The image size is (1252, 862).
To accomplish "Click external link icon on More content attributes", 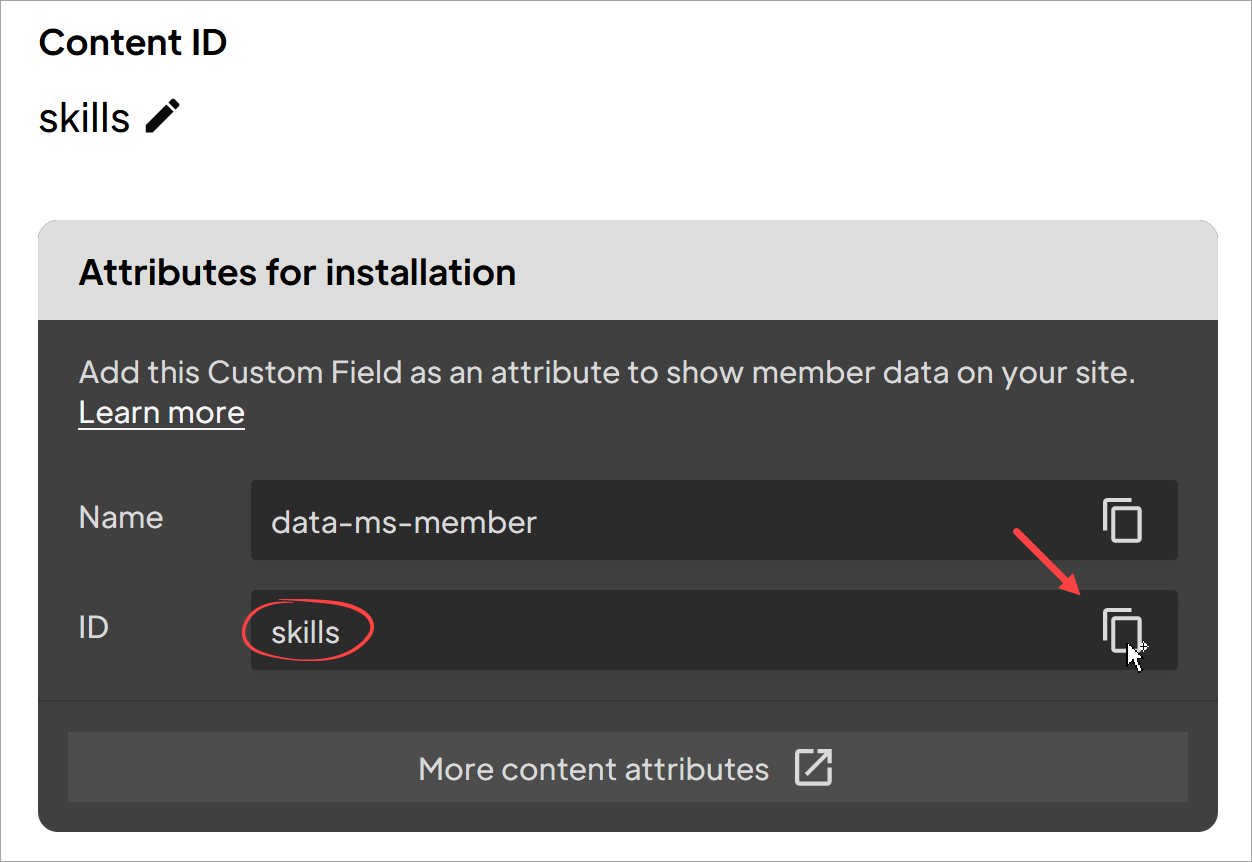I will tap(813, 768).
